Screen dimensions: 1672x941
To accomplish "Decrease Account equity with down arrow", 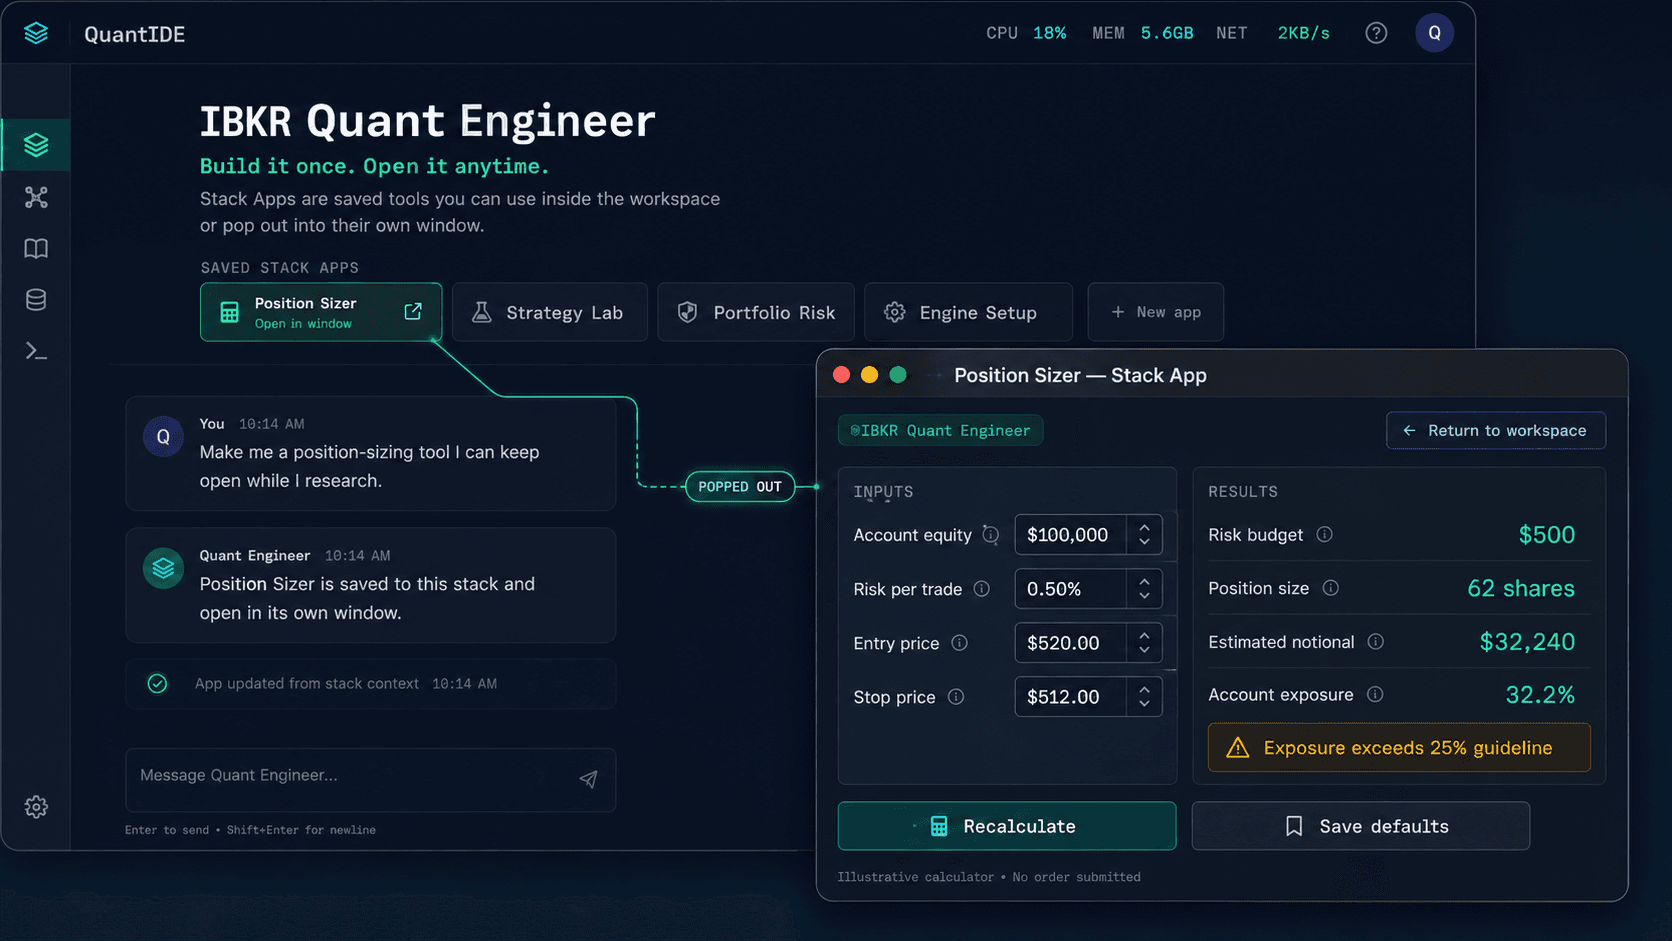I will click(x=1144, y=543).
